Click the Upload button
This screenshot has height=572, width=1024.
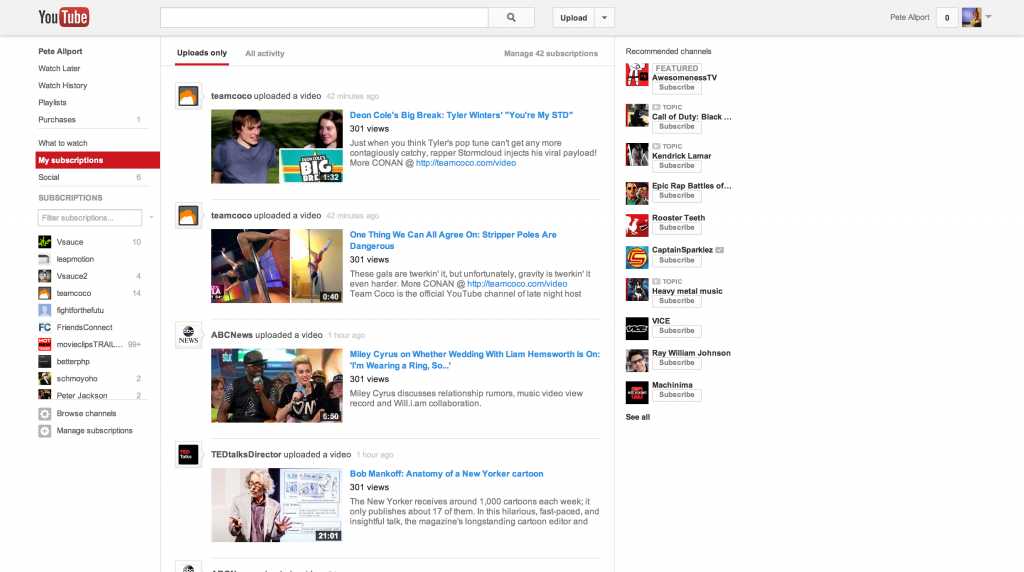(573, 18)
